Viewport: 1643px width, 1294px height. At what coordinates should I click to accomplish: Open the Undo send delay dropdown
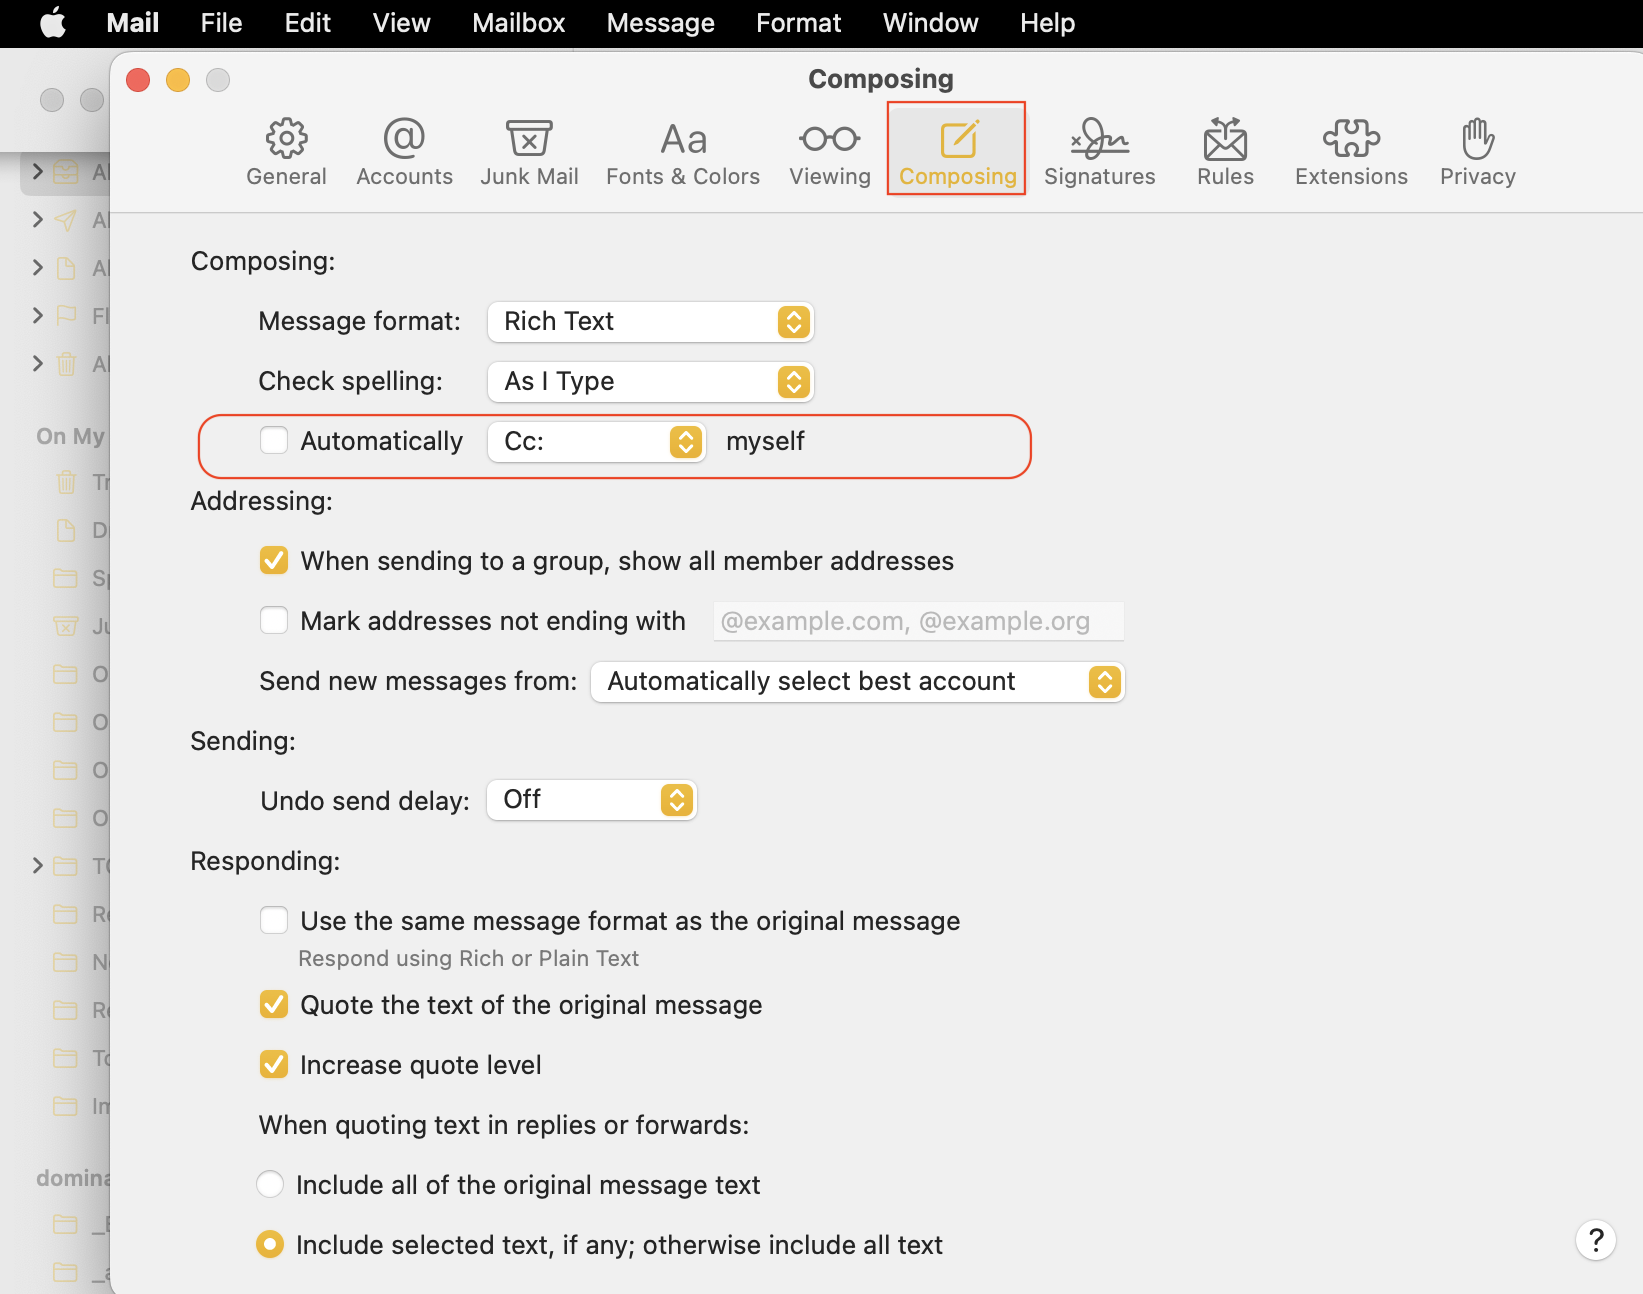point(591,800)
